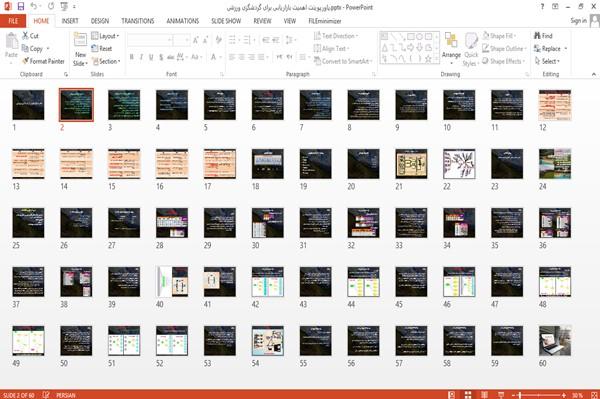Screen dimensions: 600x399
Task: Select slide 12 thumbnail
Action: coord(554,105)
